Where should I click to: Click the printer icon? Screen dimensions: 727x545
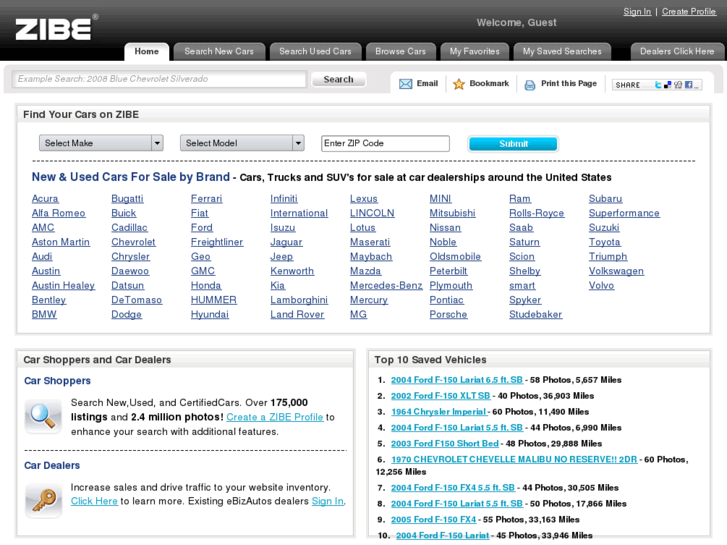pyautogui.click(x=529, y=85)
